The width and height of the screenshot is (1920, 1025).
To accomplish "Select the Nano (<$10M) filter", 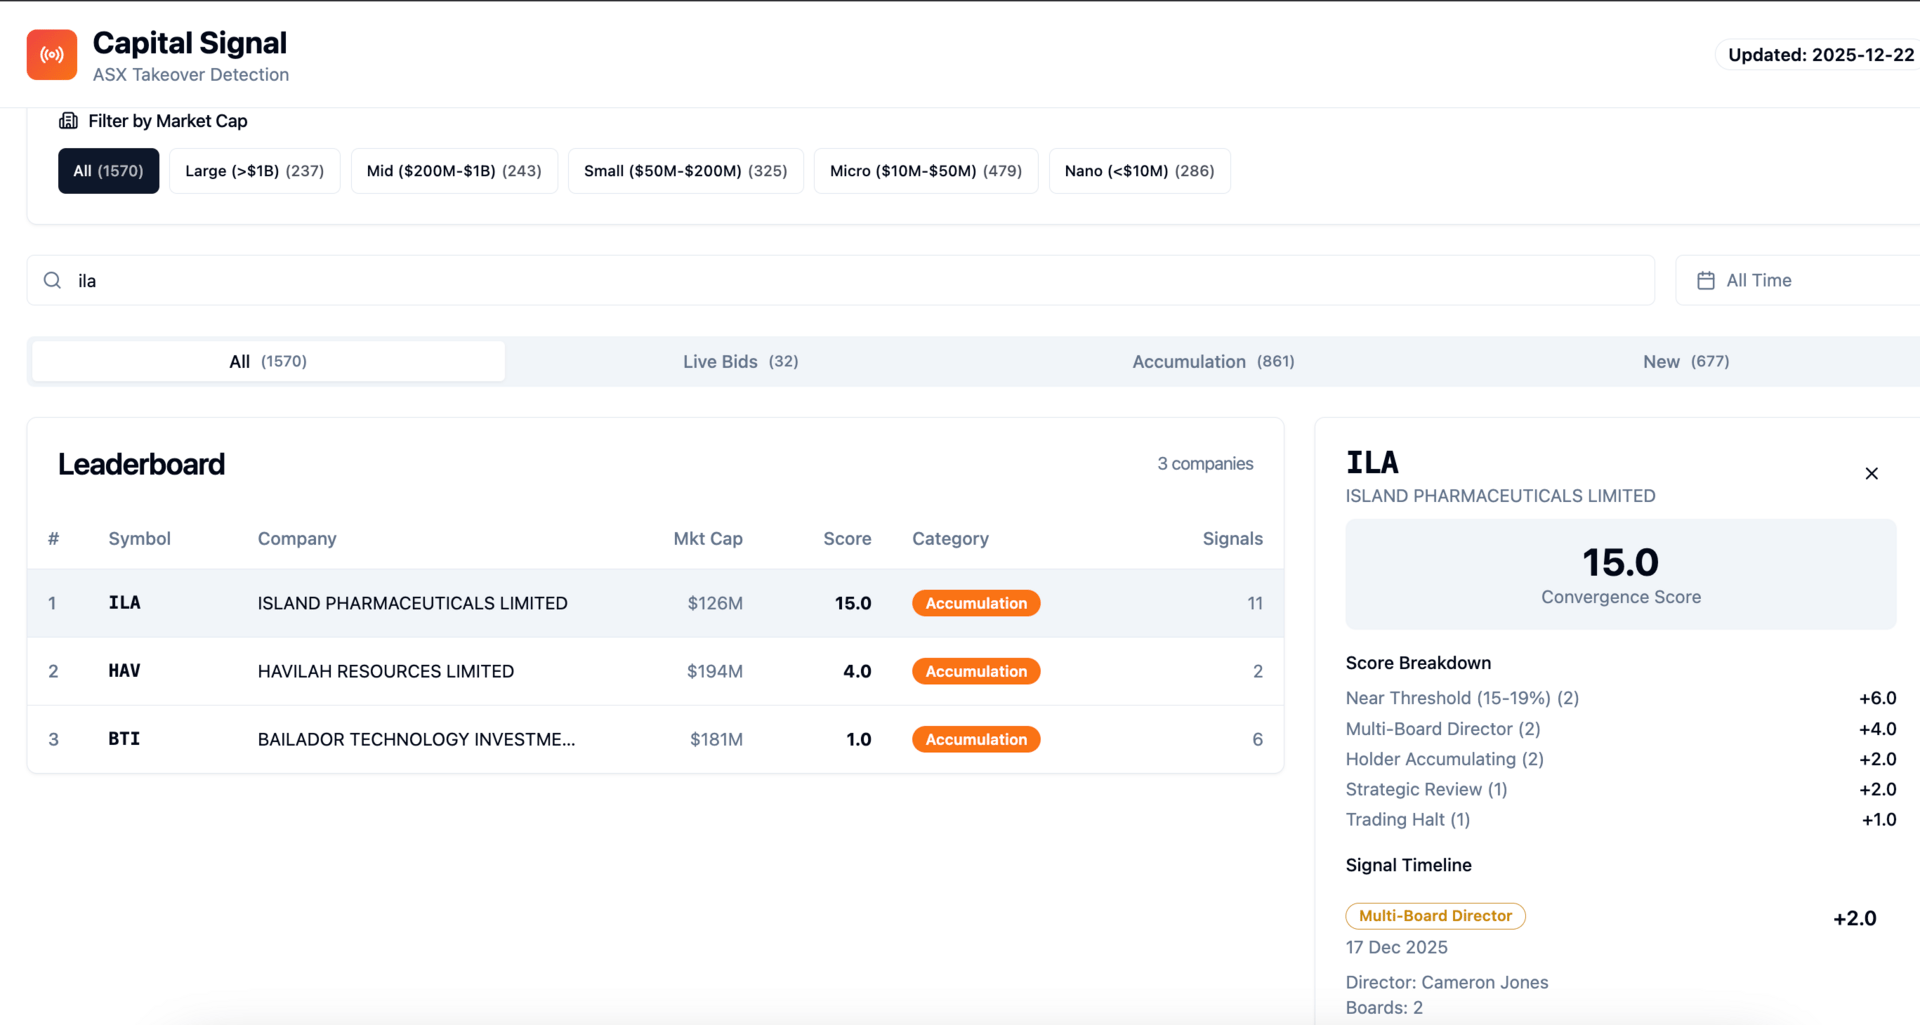I will coord(1139,171).
